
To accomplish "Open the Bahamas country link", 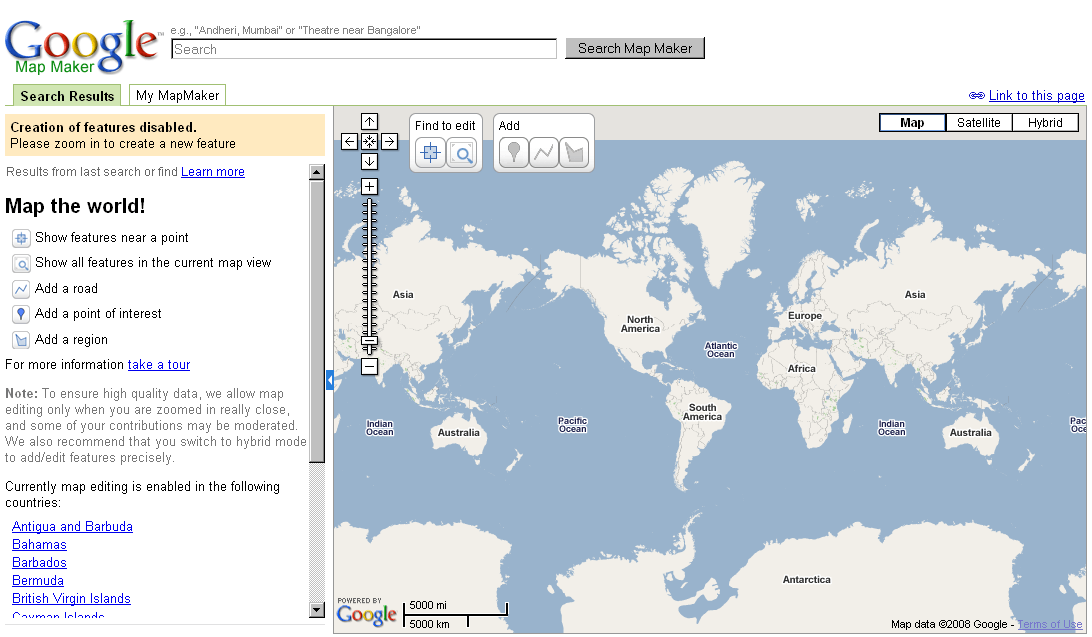I will pos(39,544).
